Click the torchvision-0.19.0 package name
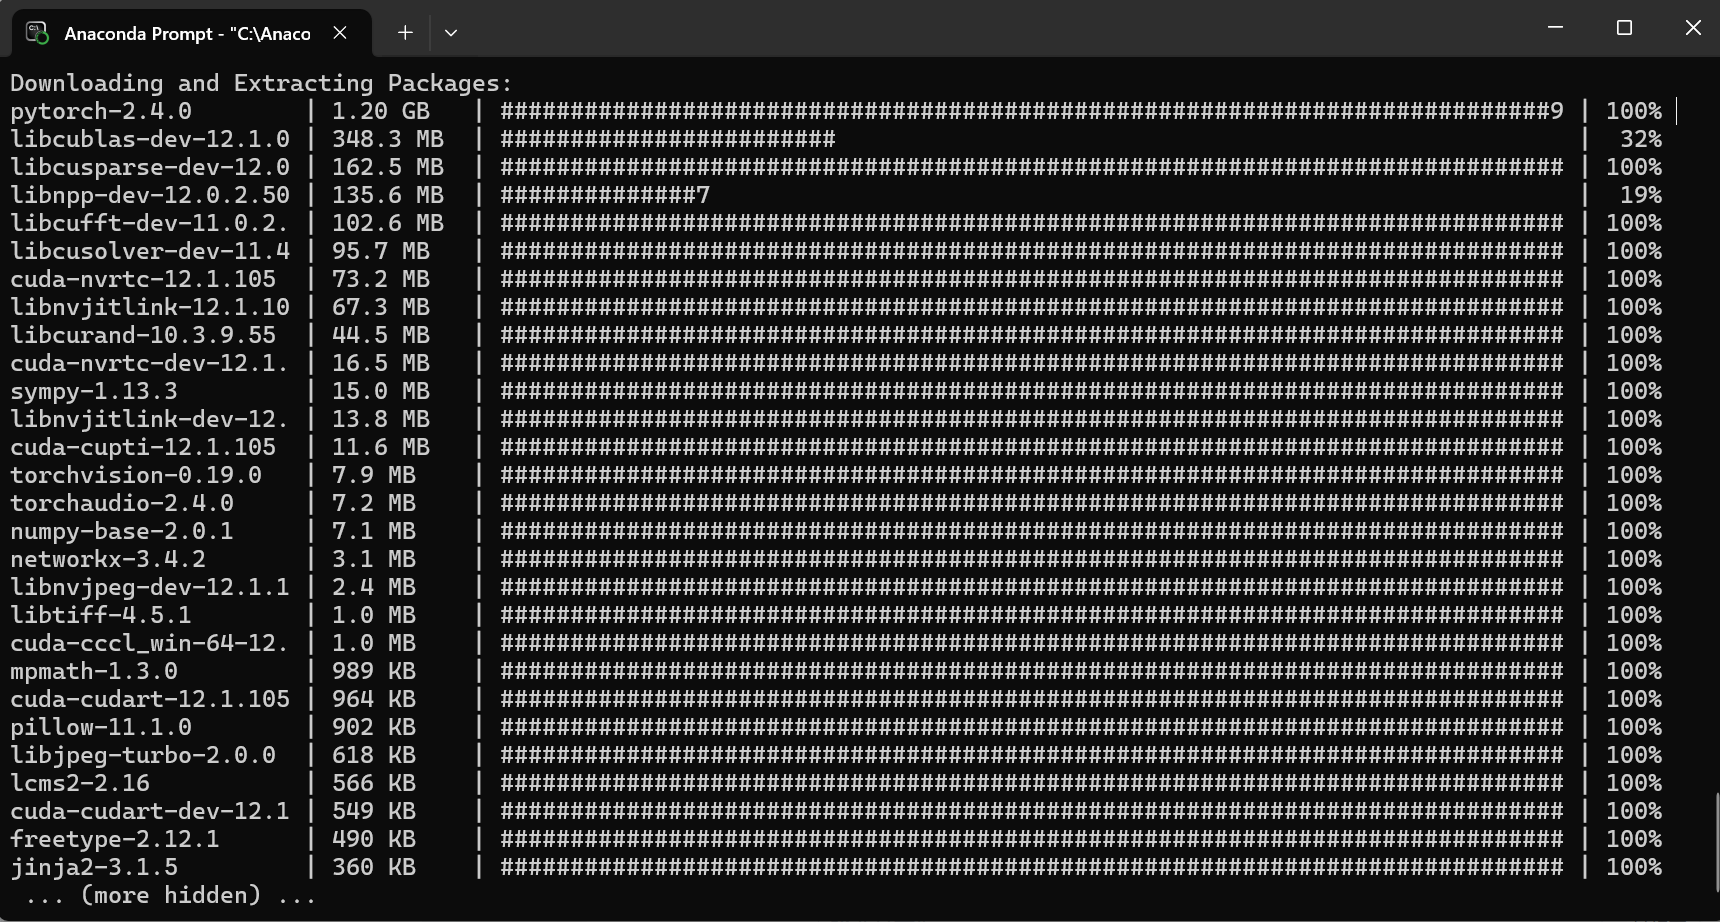The height and width of the screenshot is (922, 1720). click(x=136, y=475)
